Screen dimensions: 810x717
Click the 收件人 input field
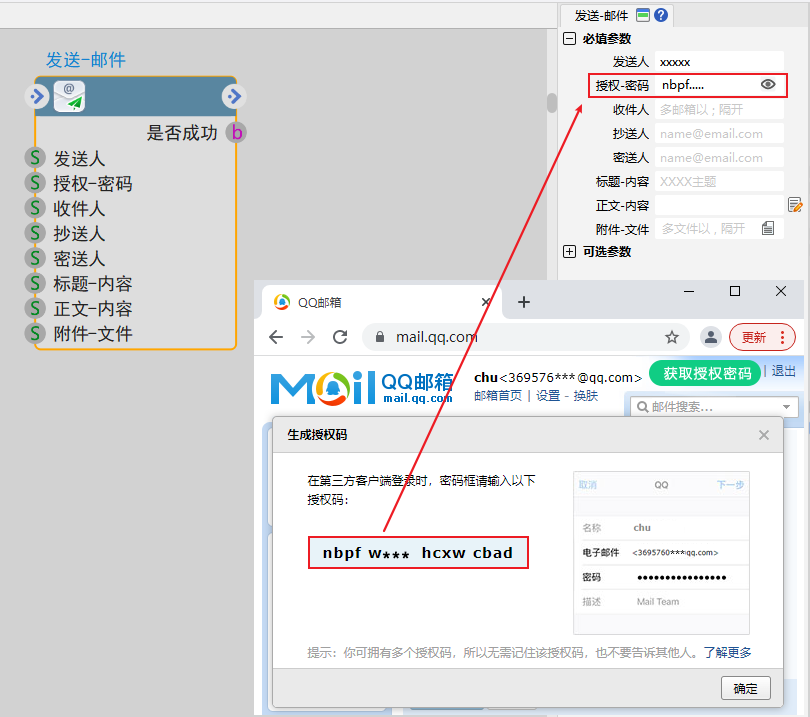pos(719,110)
